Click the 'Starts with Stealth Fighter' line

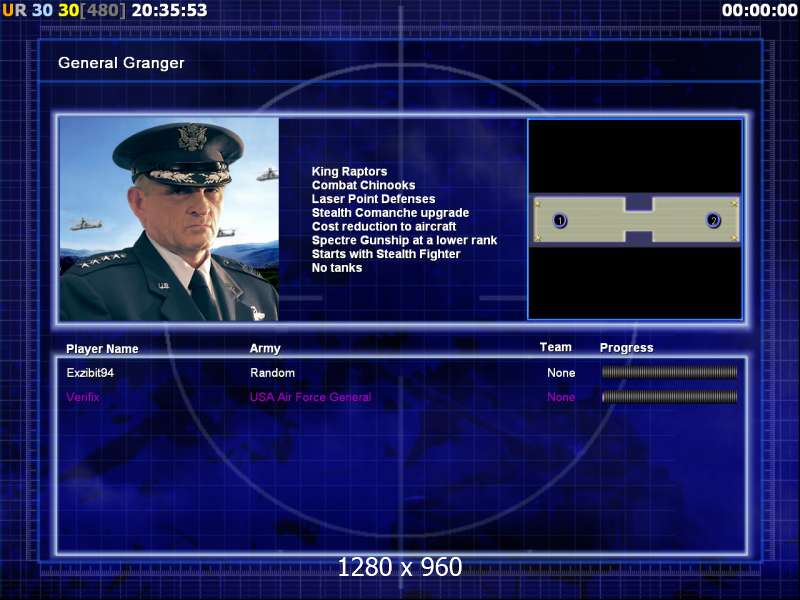pyautogui.click(x=386, y=254)
